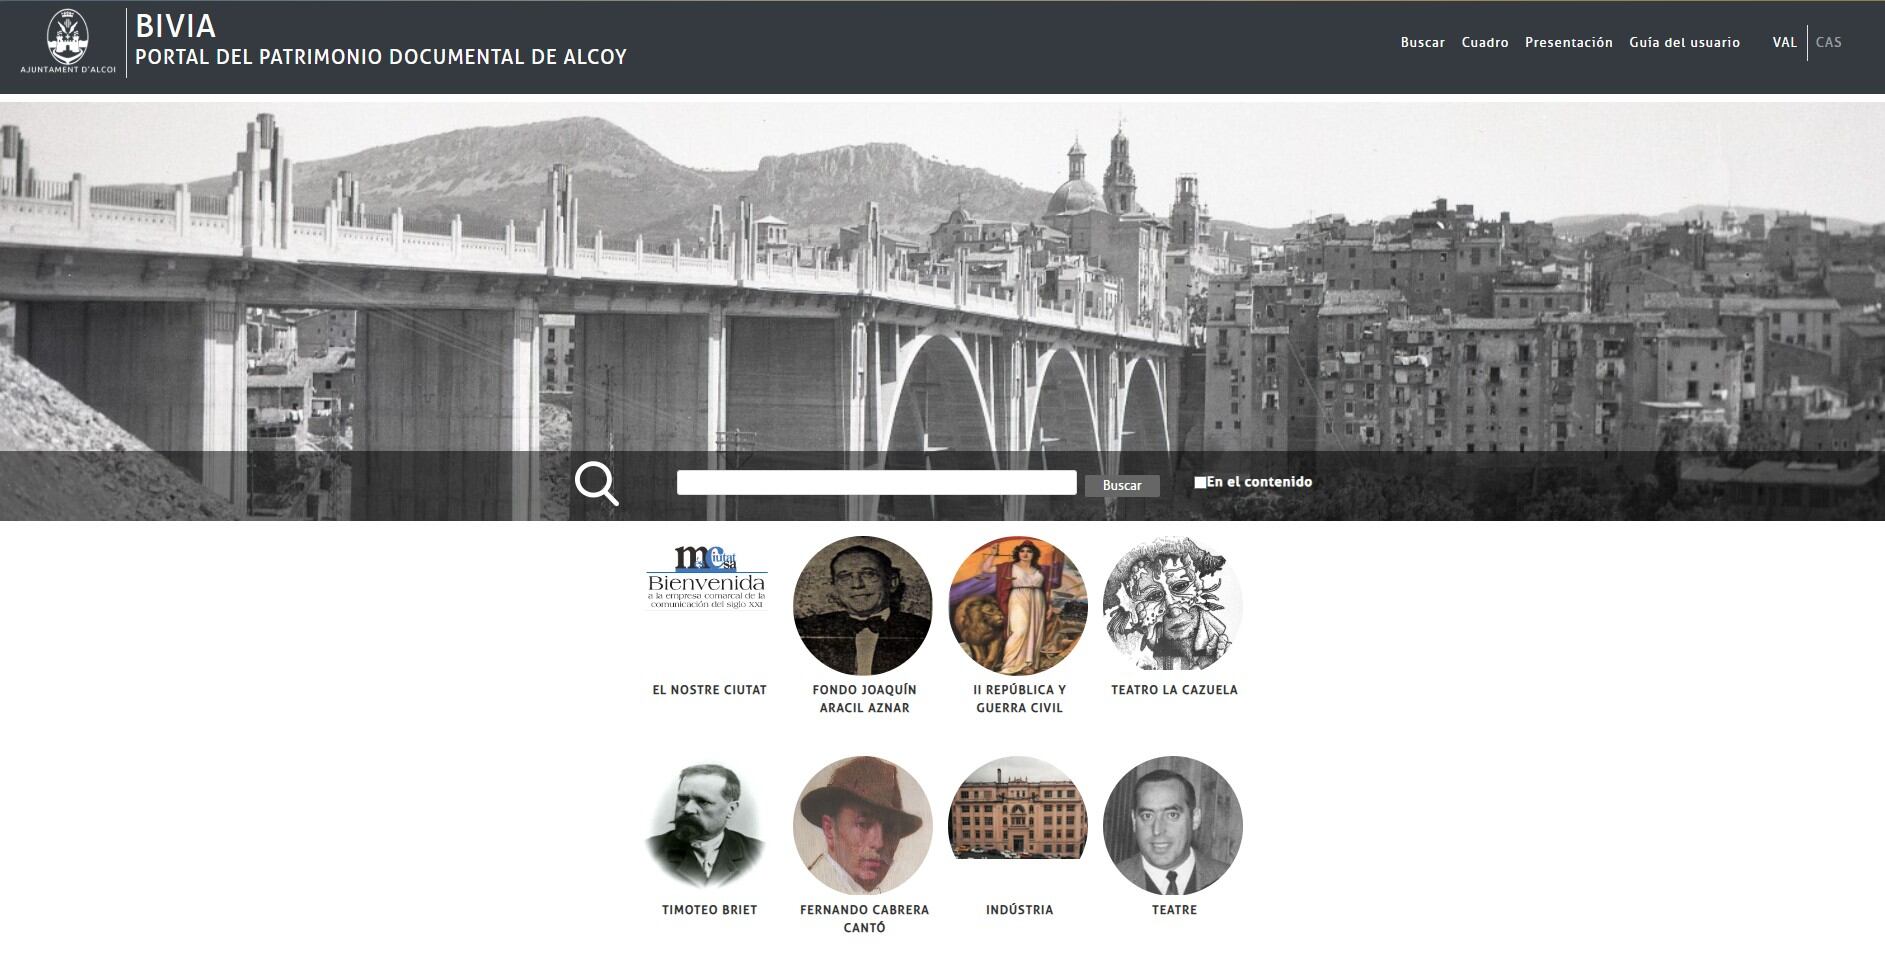Screen dimensions: 1885x954
Task: Open the Buscar menu item
Action: coord(1422,42)
